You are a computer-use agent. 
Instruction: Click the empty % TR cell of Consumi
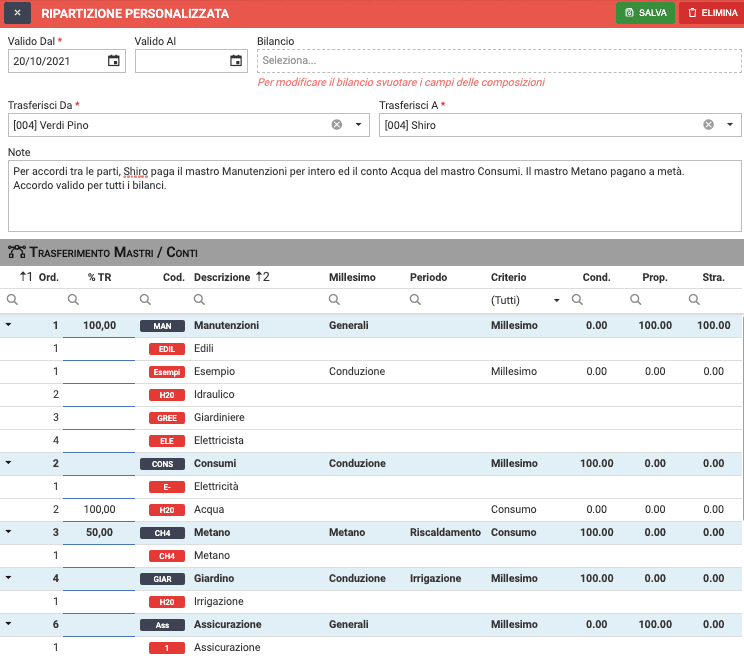99,464
